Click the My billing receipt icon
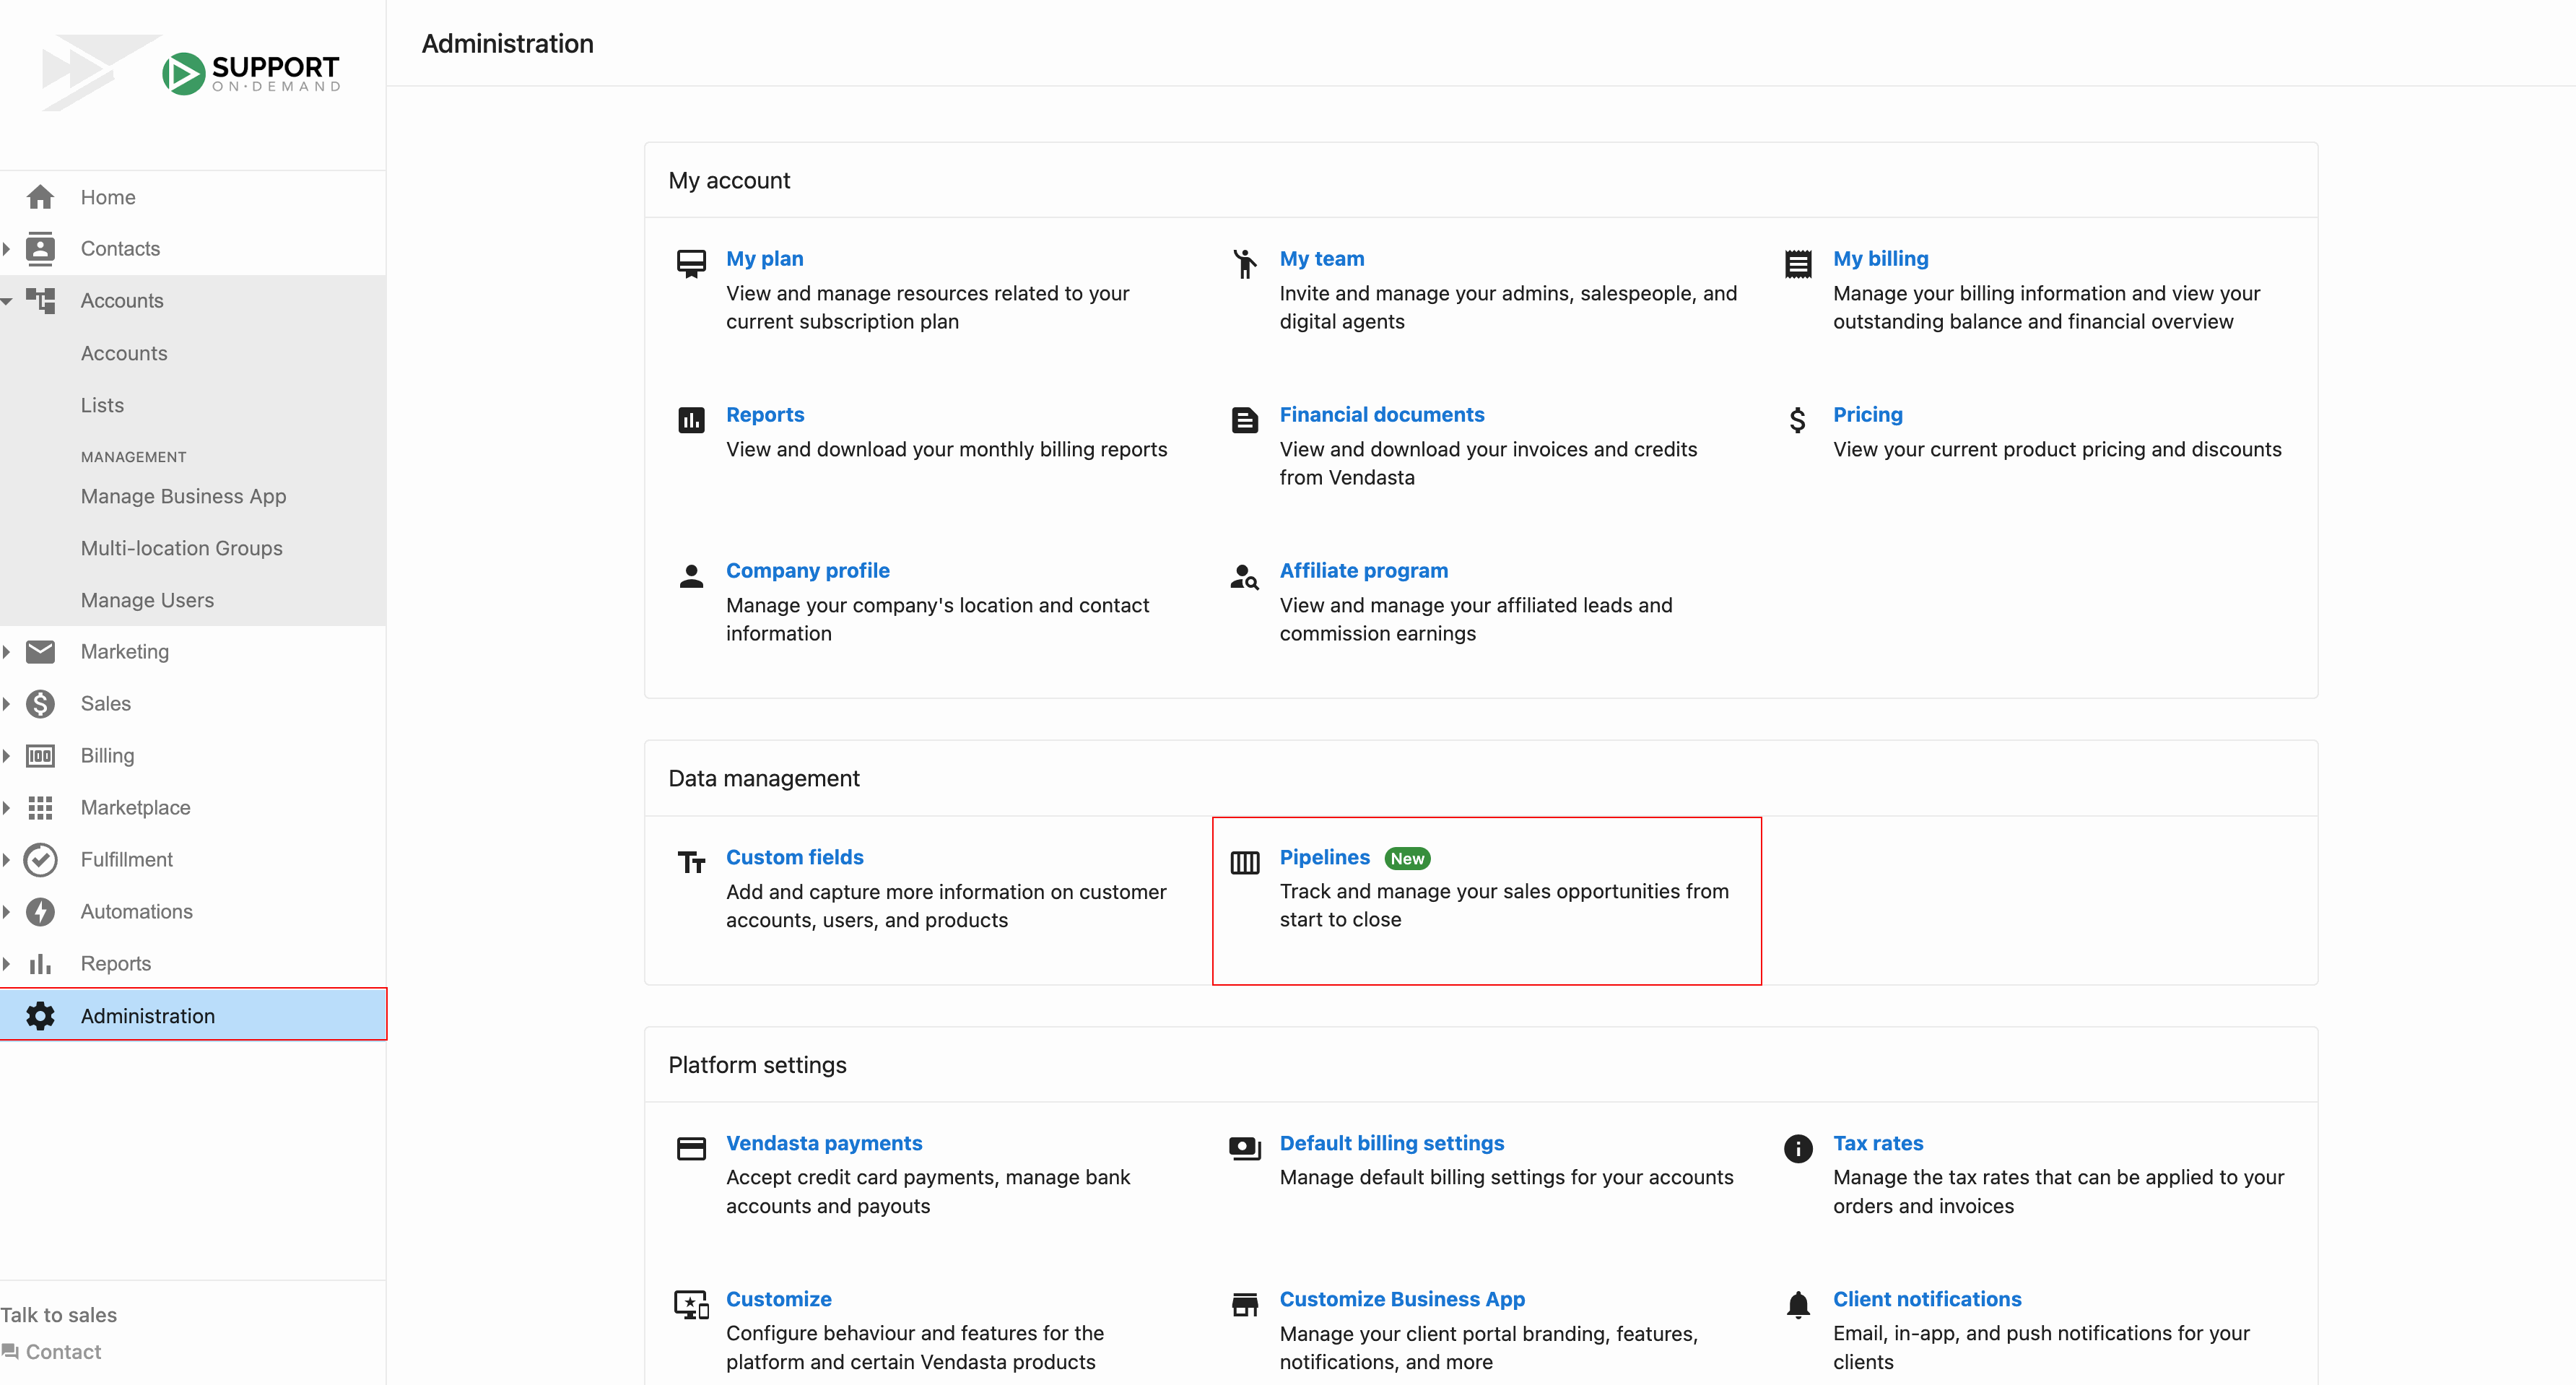The width and height of the screenshot is (2576, 1385). click(1798, 264)
